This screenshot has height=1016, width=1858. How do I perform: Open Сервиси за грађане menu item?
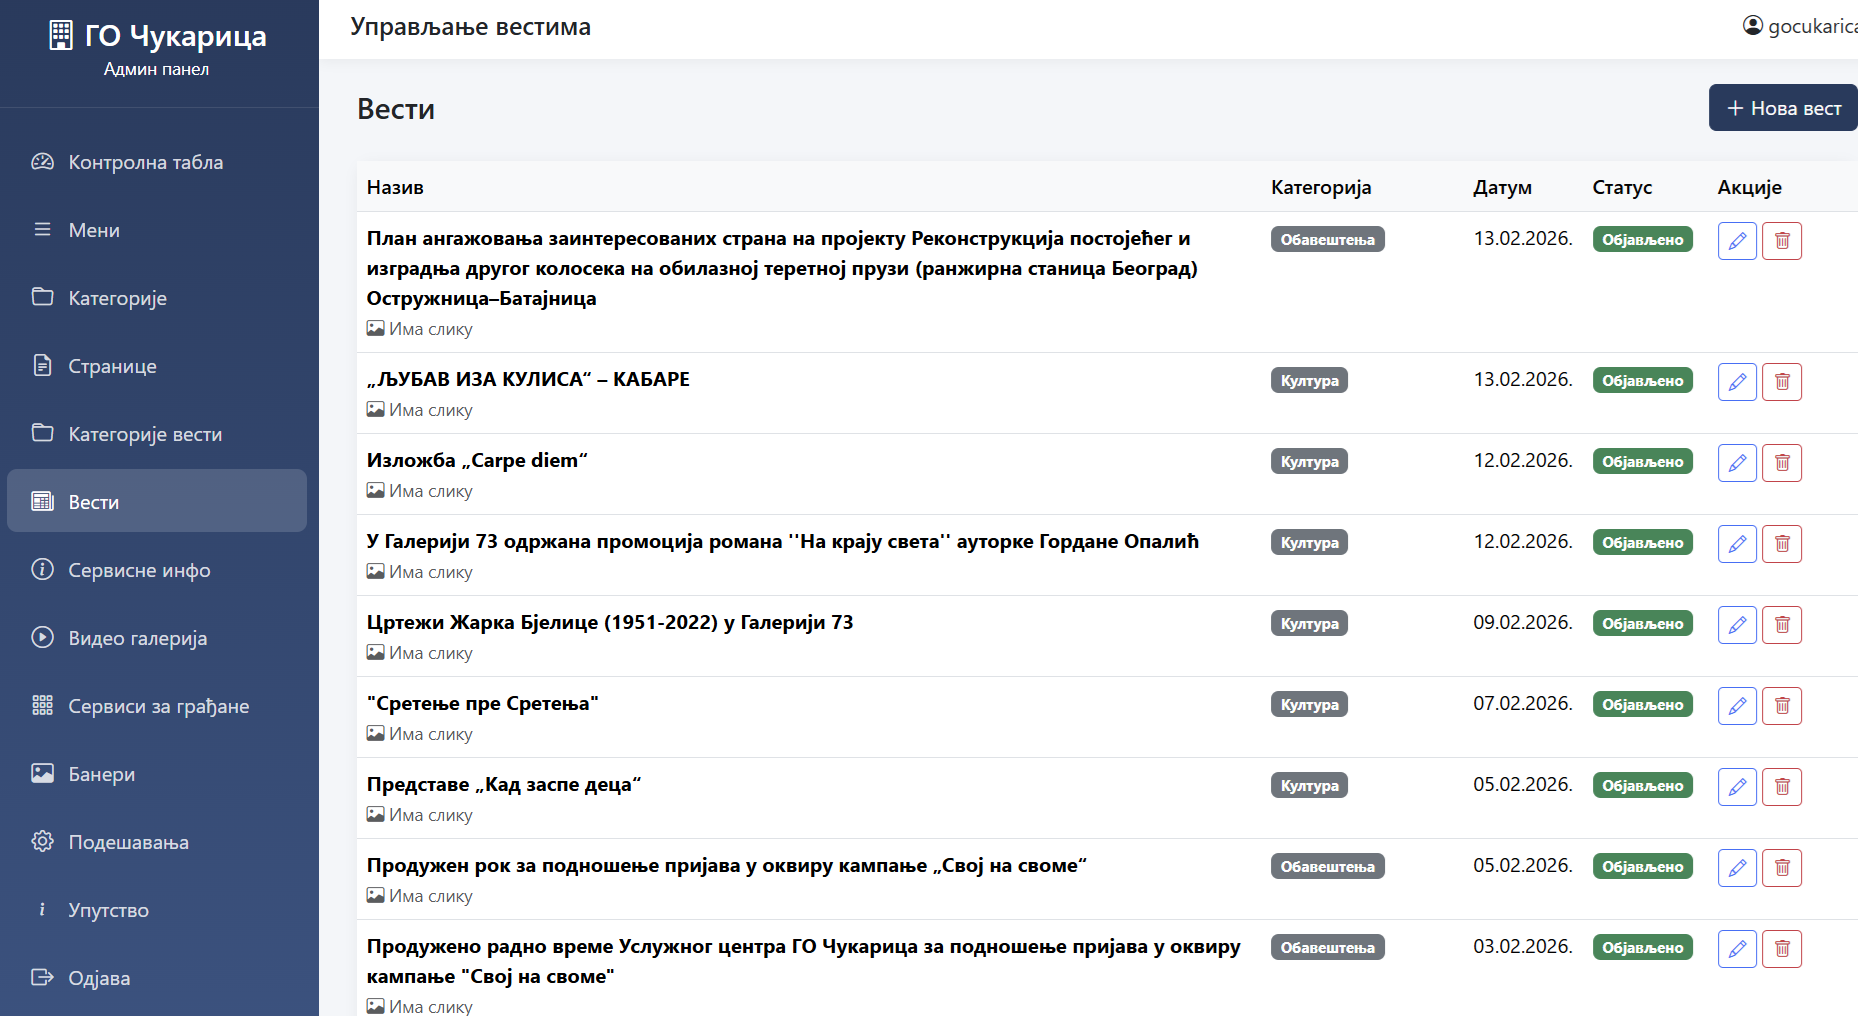click(x=158, y=706)
